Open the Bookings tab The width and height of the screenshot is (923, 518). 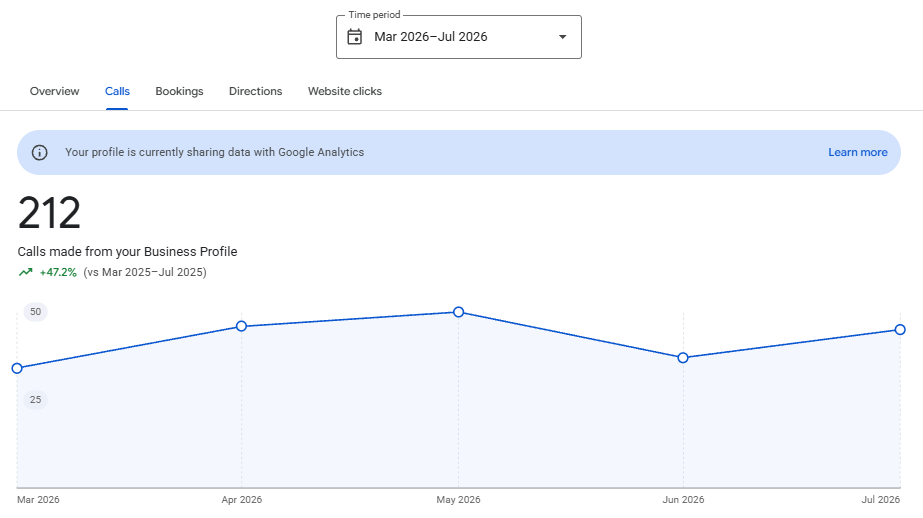point(179,91)
